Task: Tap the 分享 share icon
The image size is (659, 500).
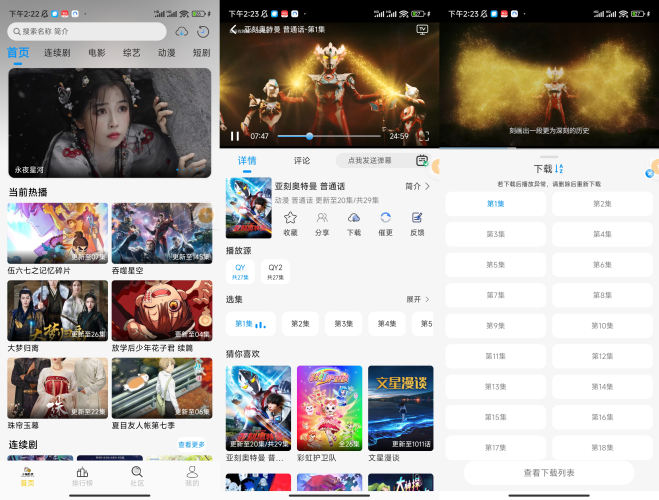Action: pos(322,218)
